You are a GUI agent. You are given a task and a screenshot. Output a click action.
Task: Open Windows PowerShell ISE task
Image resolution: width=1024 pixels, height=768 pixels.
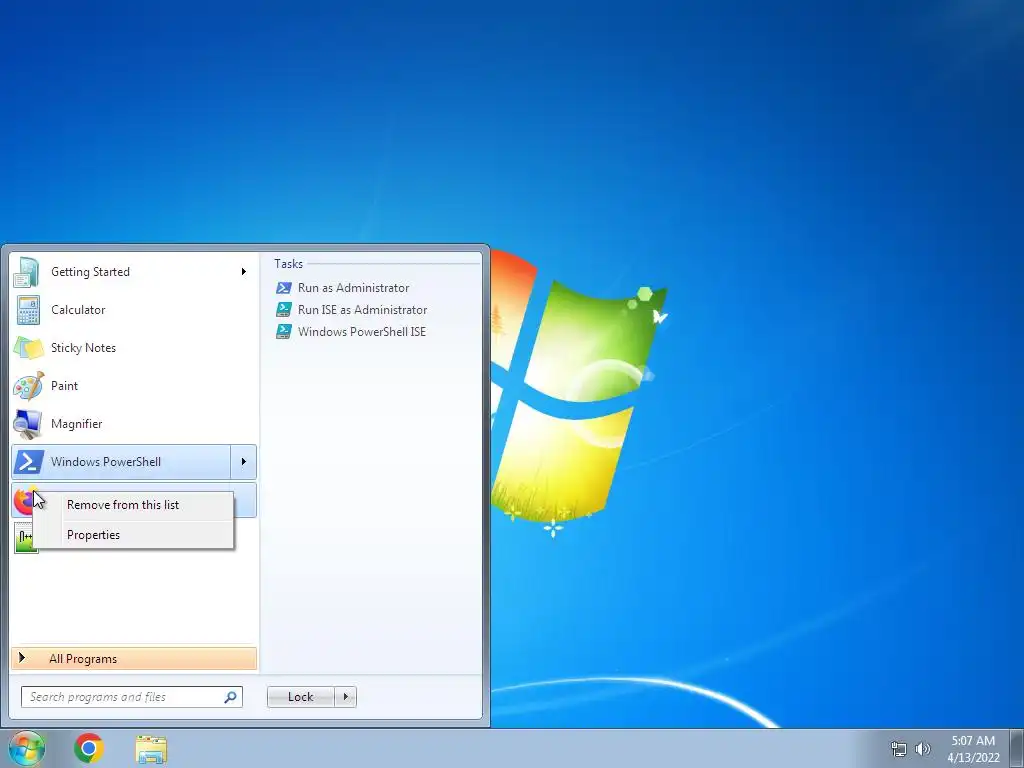coord(362,332)
